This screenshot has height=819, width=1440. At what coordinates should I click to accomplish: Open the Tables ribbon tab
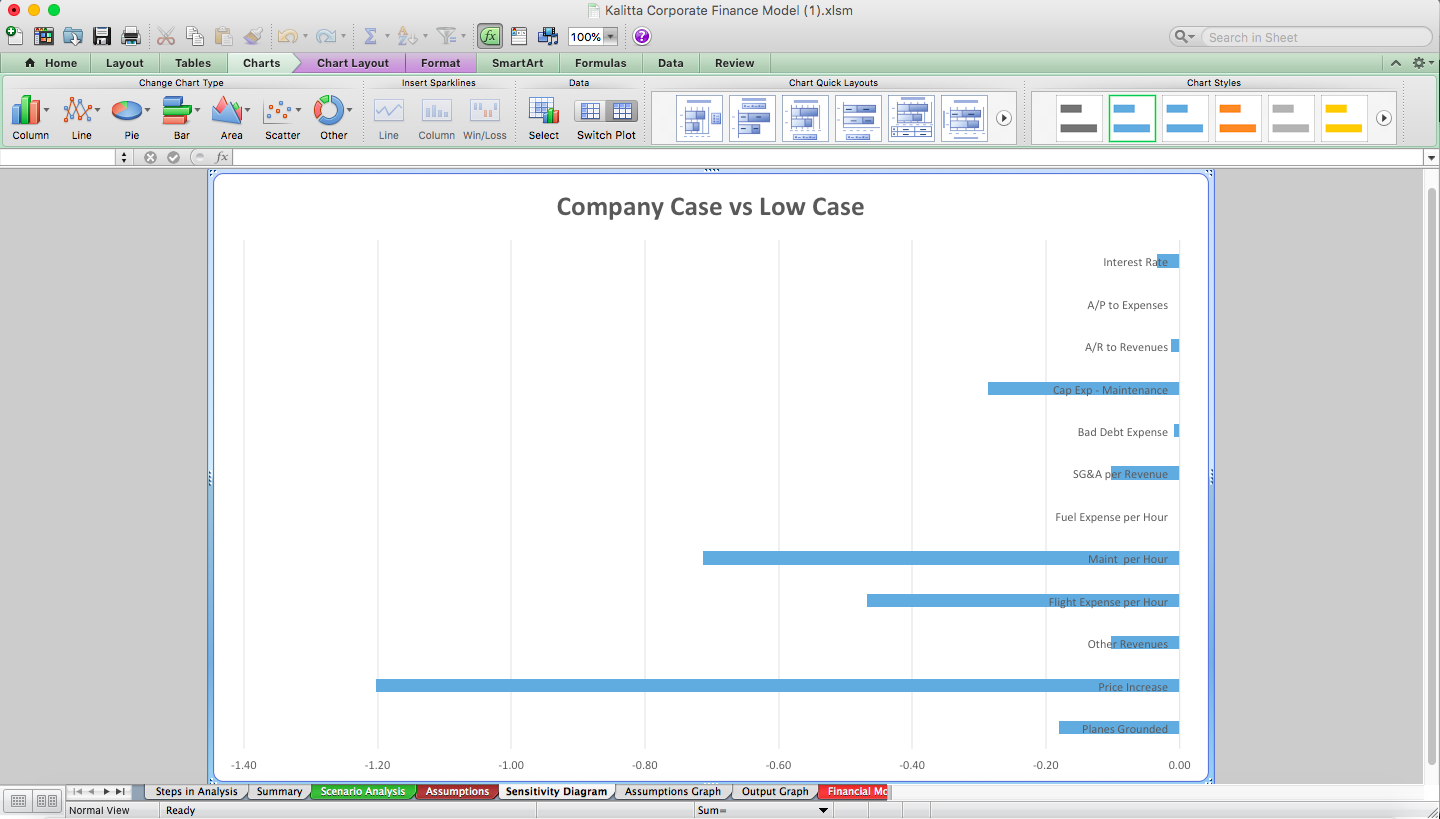click(193, 62)
